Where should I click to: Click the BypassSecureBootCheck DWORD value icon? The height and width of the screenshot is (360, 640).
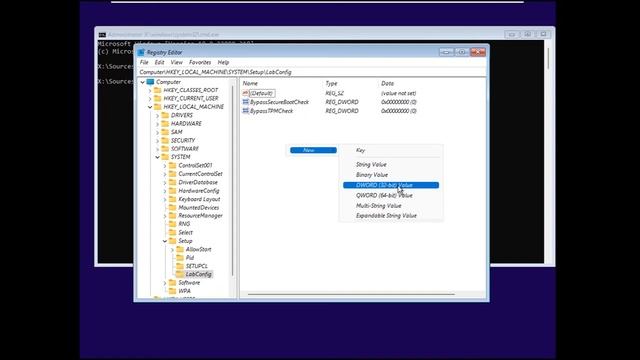tap(245, 102)
